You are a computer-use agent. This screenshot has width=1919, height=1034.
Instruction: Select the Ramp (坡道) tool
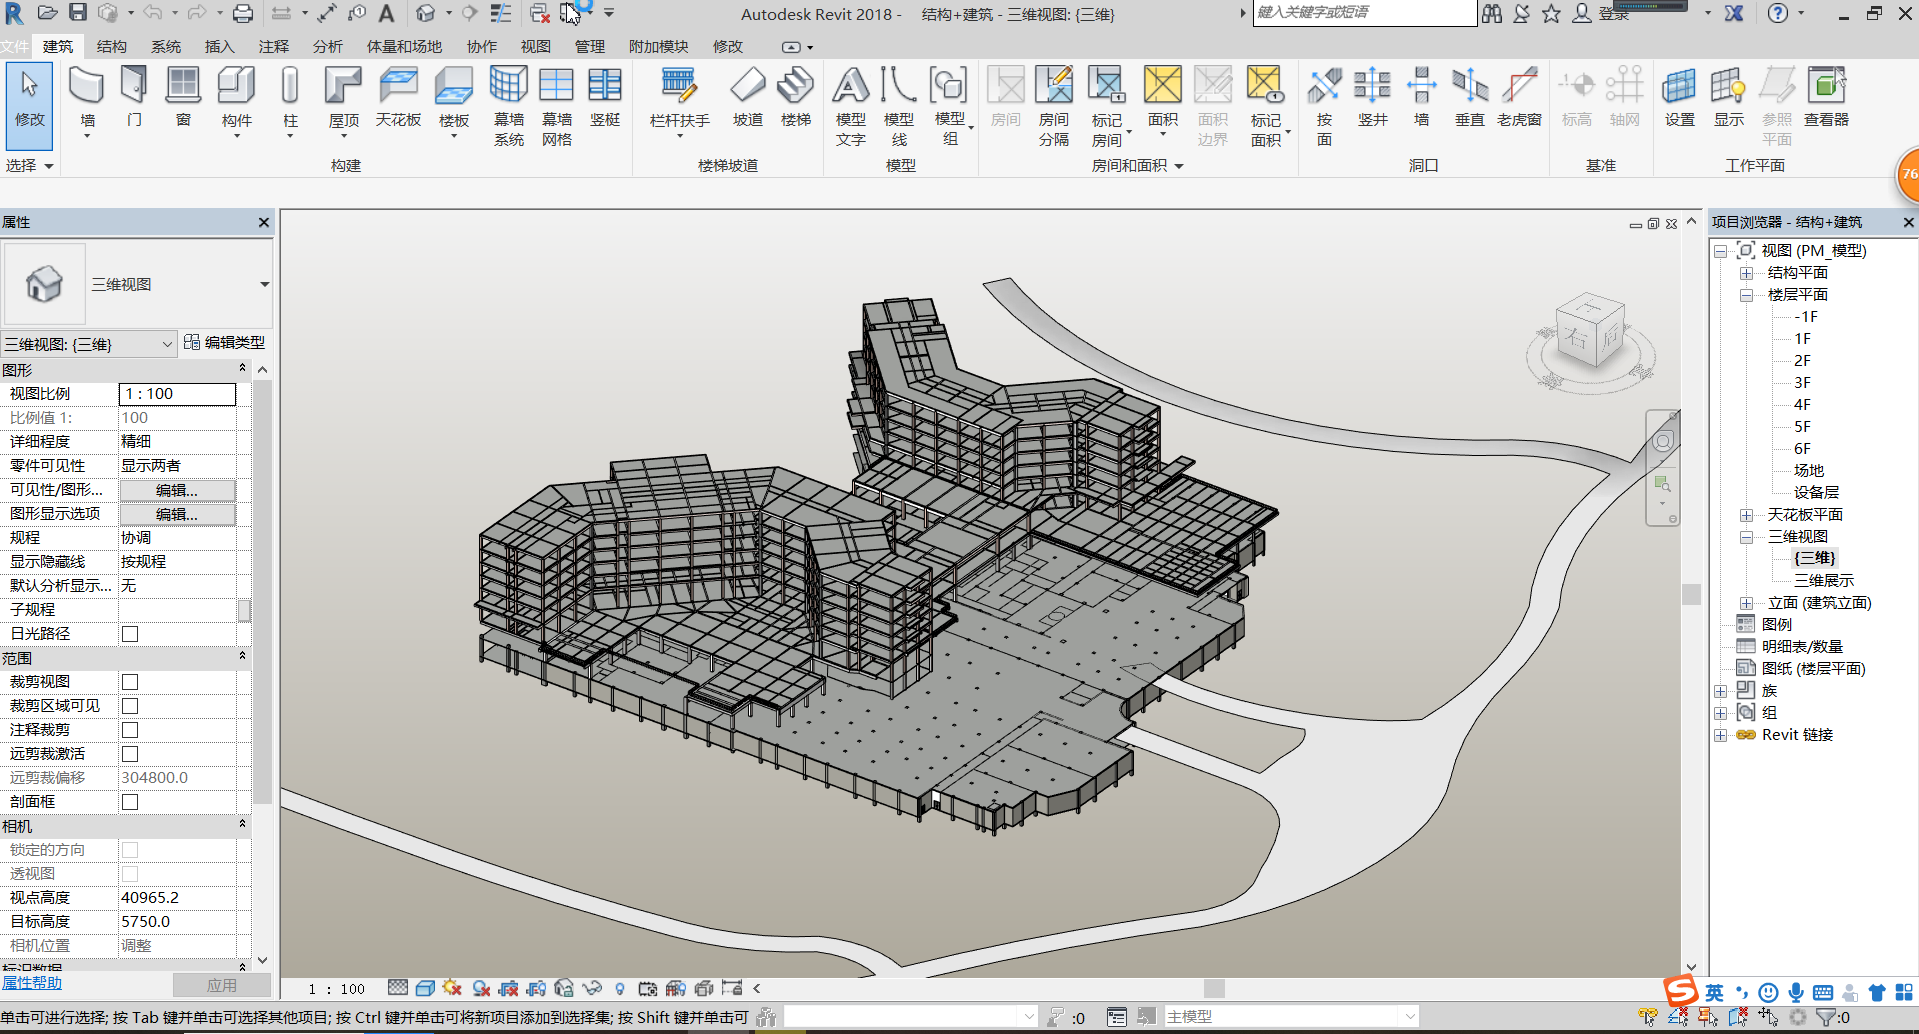click(747, 97)
